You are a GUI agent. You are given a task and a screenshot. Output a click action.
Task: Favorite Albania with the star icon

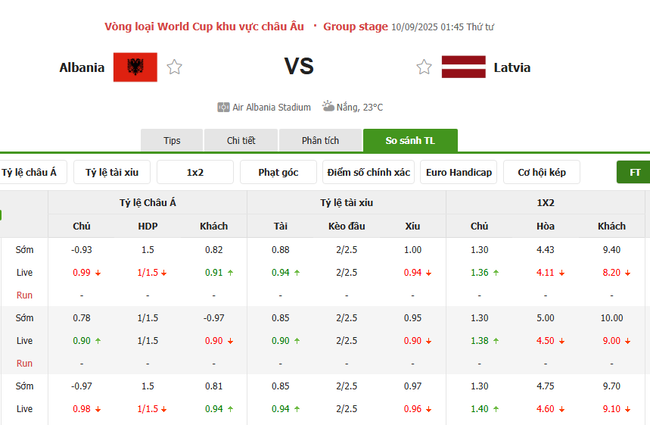(x=175, y=68)
